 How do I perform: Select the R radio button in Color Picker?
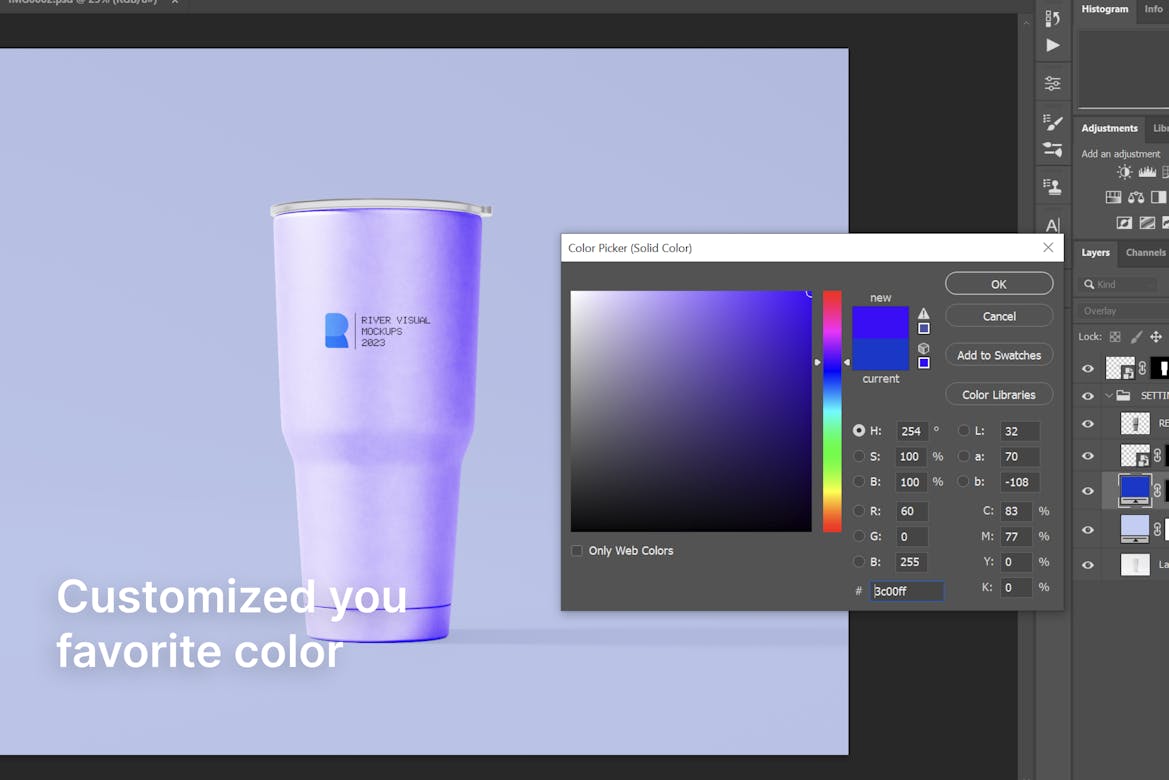pyautogui.click(x=859, y=511)
